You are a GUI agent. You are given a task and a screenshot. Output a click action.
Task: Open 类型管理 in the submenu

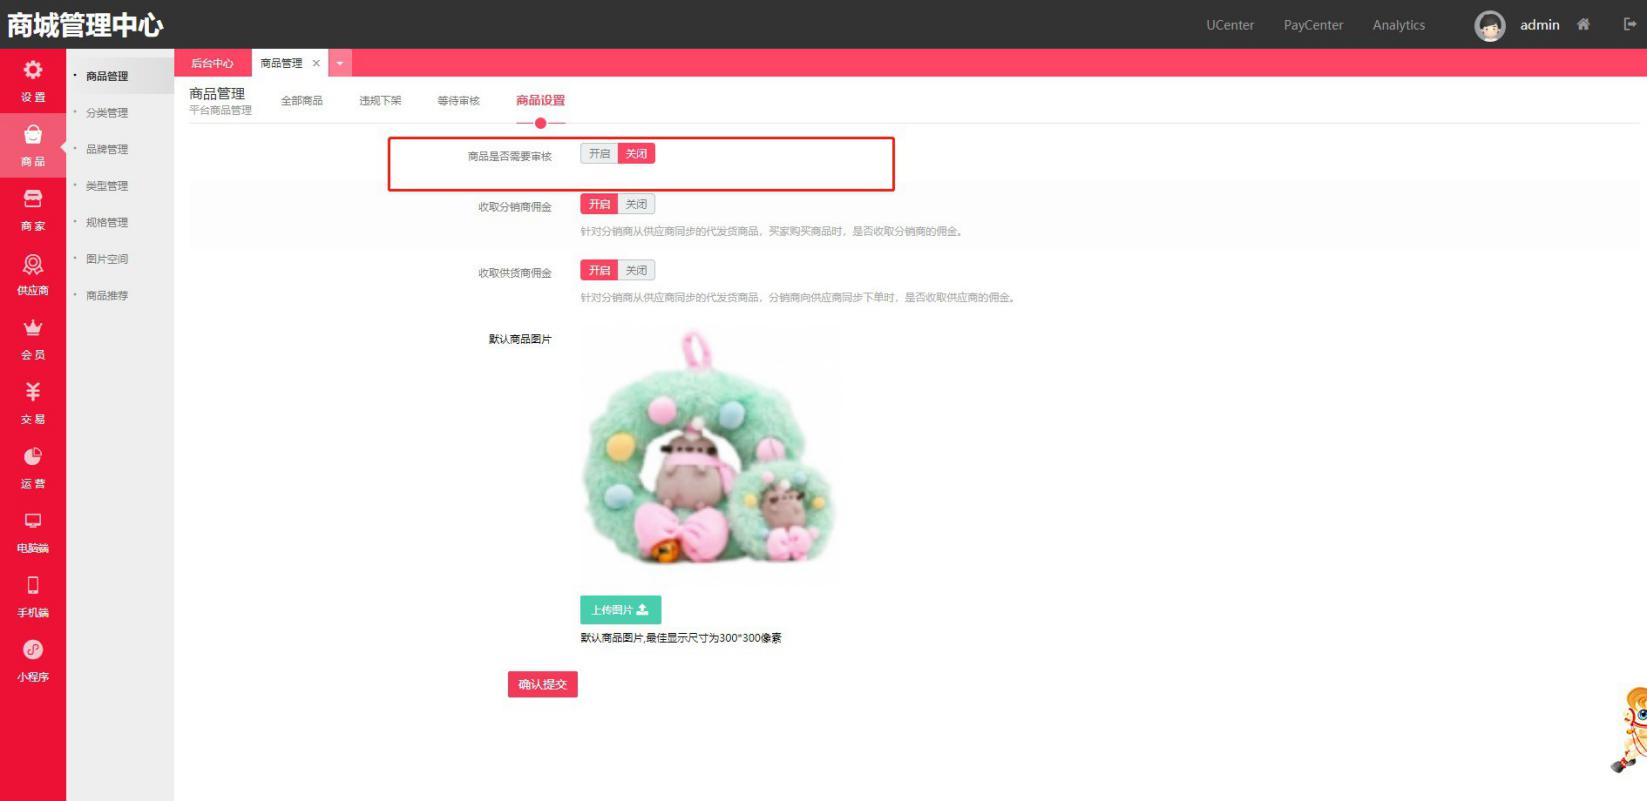pos(107,186)
